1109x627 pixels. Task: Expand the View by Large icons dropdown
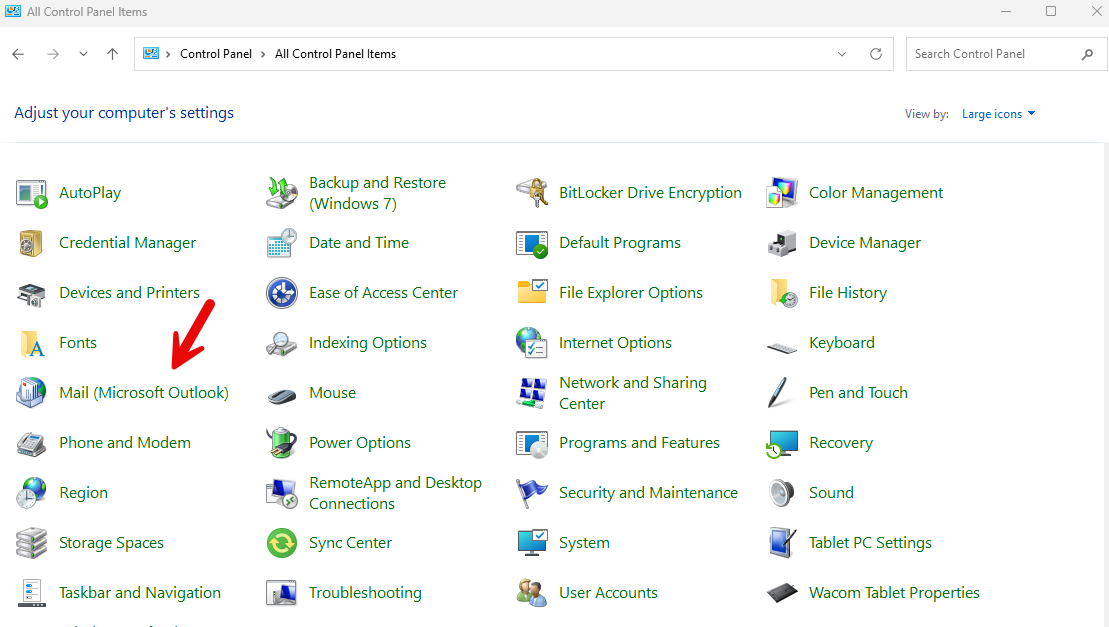coord(998,114)
